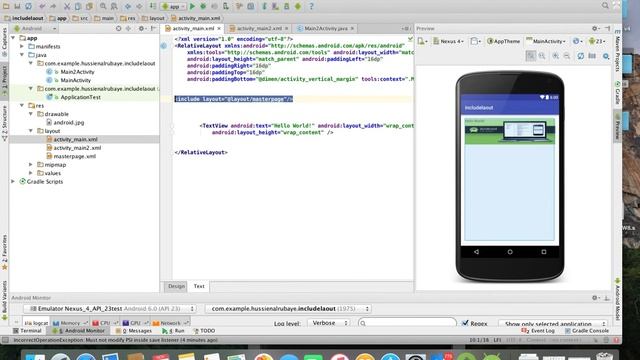Image resolution: width=640 pixels, height=360 pixels.
Task: Open the Terminal tool window
Action: click(27, 331)
